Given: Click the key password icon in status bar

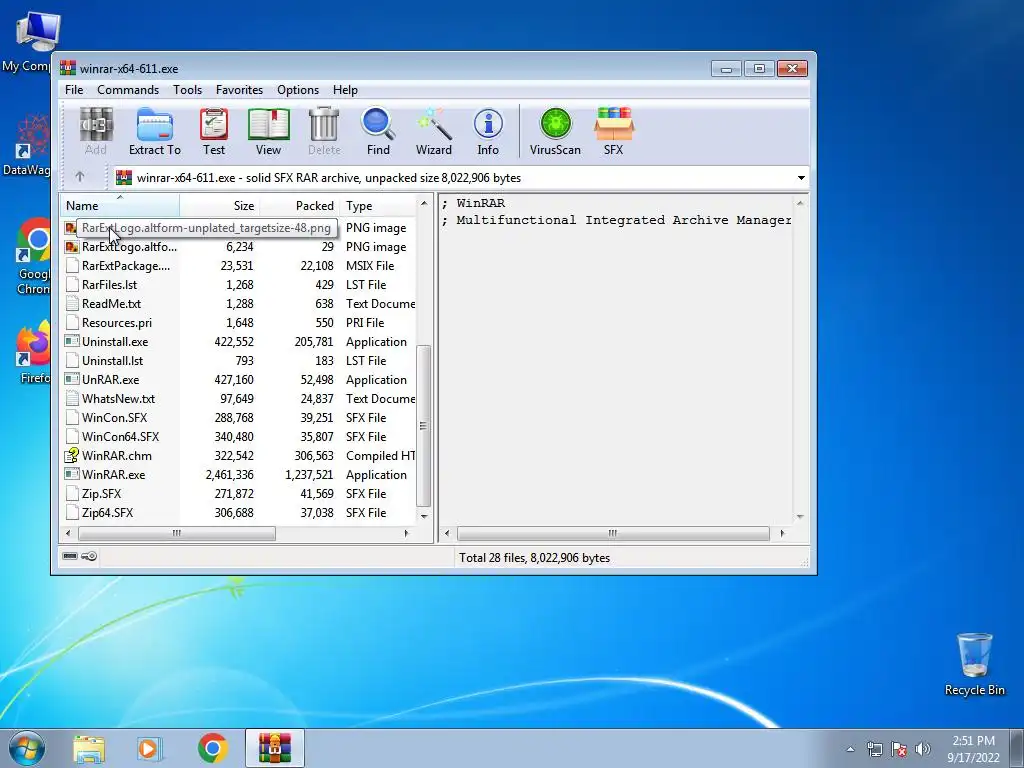Looking at the screenshot, I should 89,556.
